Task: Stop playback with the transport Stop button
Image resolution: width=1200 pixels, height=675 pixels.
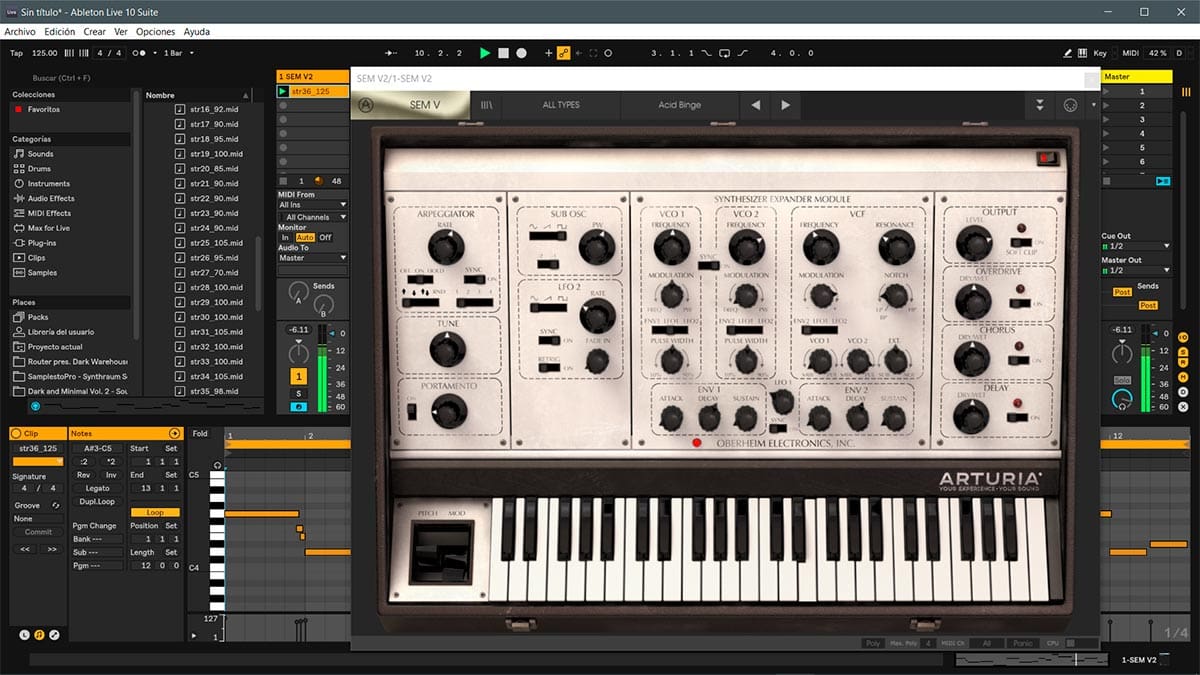Action: [x=503, y=52]
